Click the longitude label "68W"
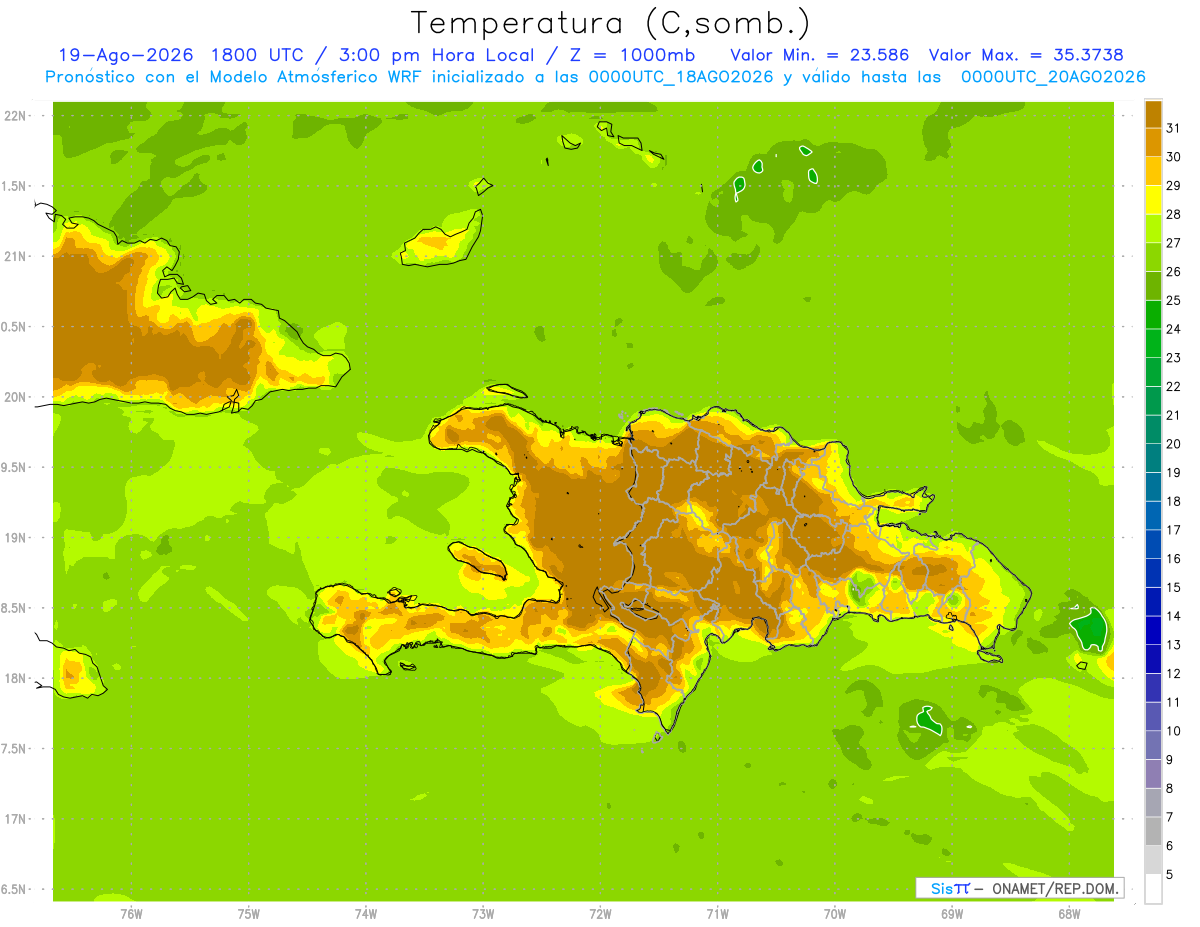The image size is (1200, 927). [x=1069, y=914]
